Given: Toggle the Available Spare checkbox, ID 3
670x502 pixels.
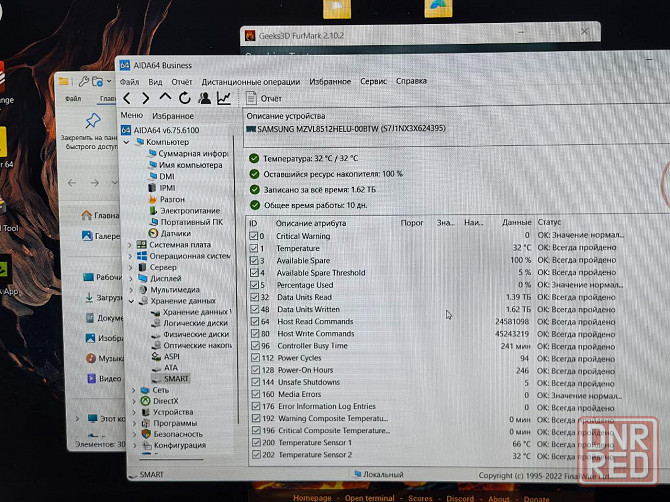Looking at the screenshot, I should click(254, 260).
